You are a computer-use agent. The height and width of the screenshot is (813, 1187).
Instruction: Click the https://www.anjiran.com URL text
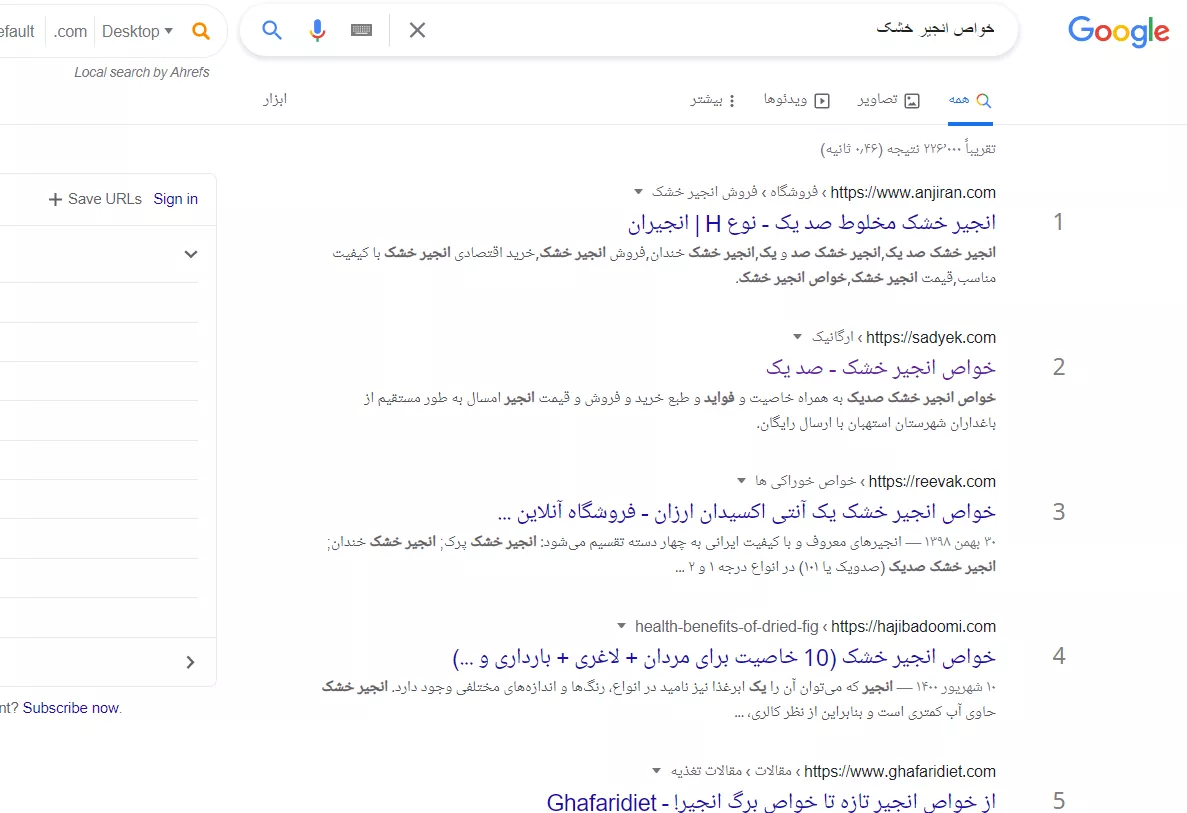[x=913, y=192]
